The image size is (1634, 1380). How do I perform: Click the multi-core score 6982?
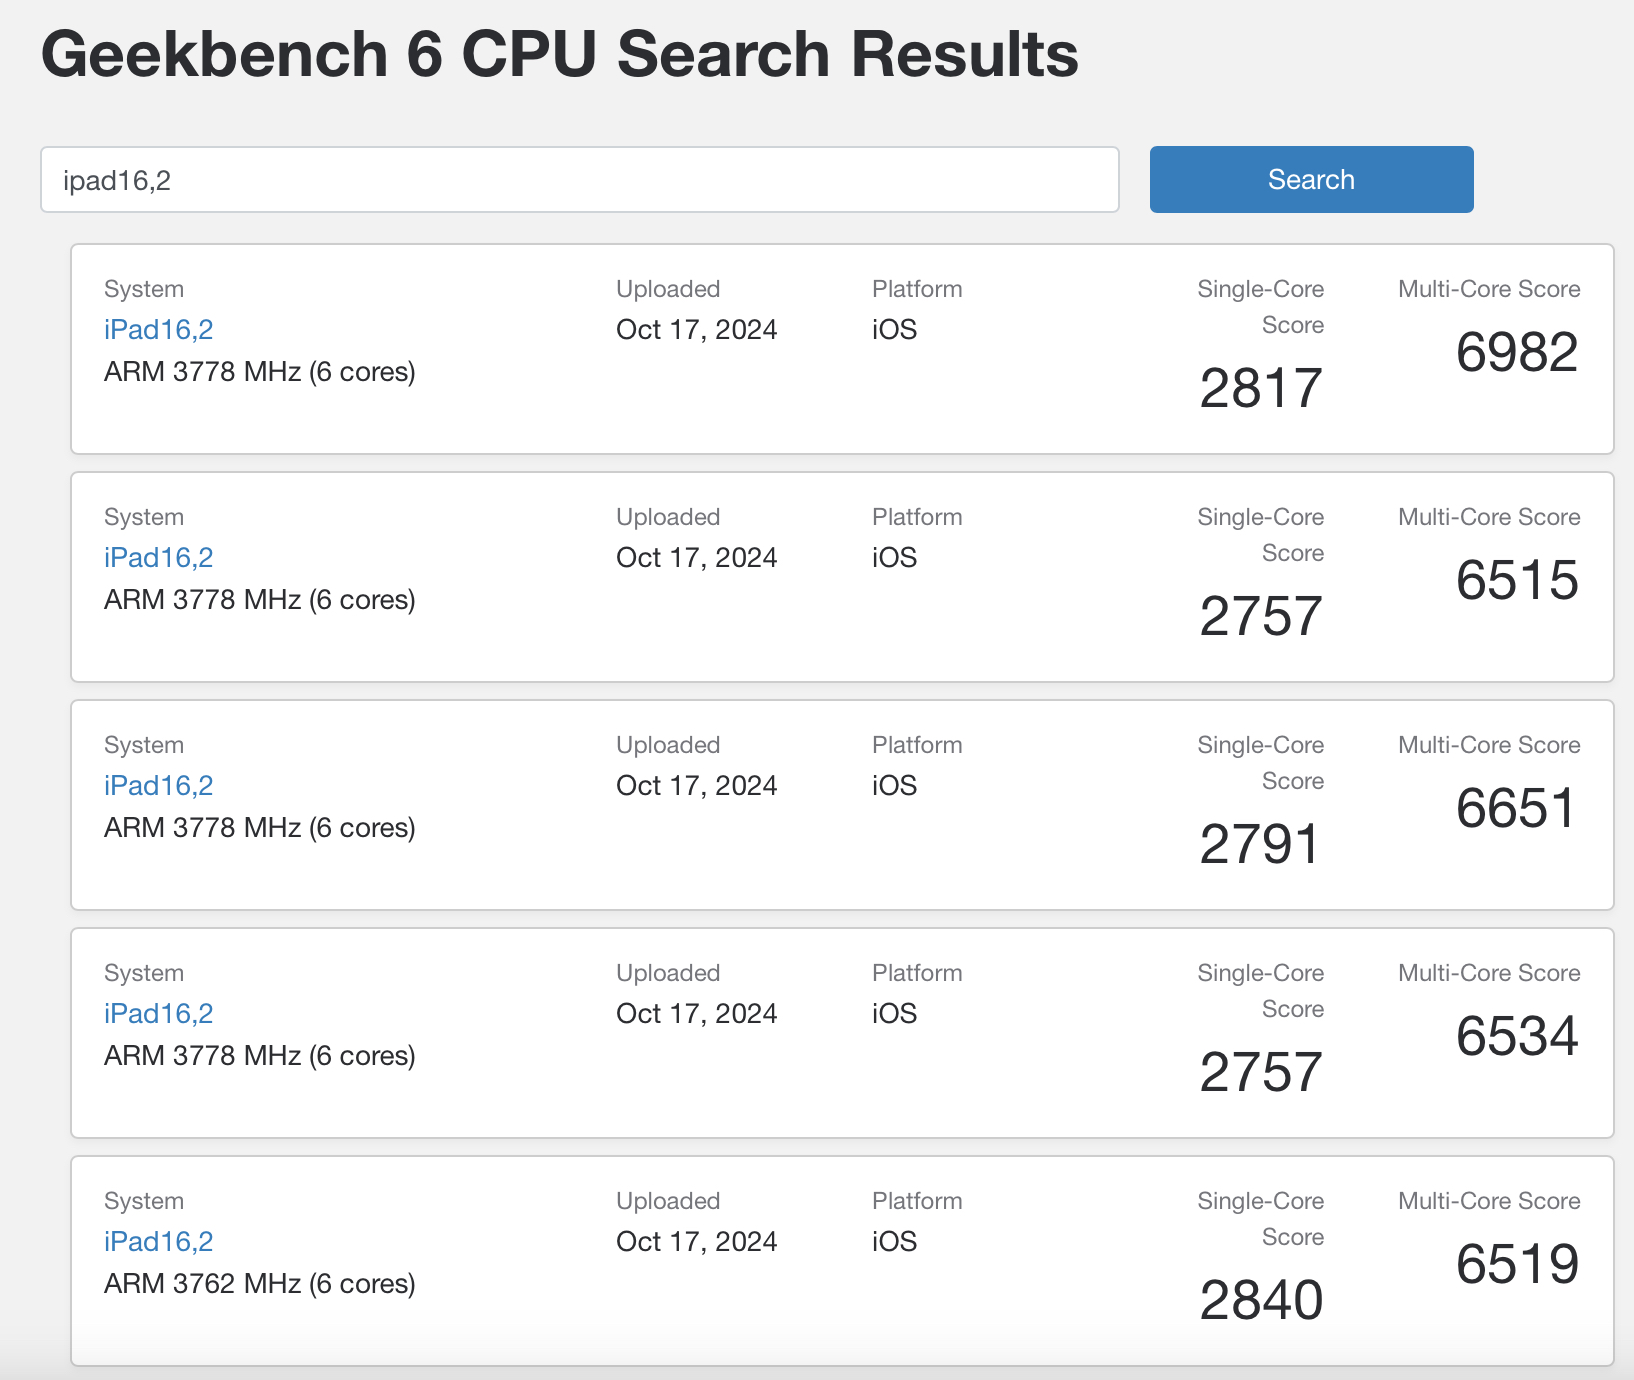click(x=1517, y=352)
